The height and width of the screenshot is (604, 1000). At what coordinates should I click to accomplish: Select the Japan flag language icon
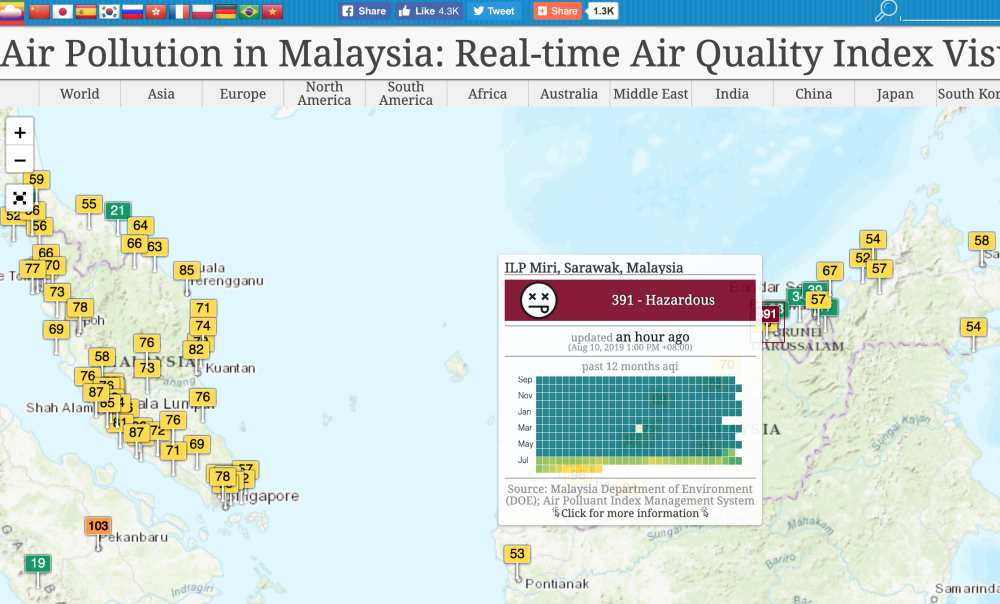coord(61,9)
